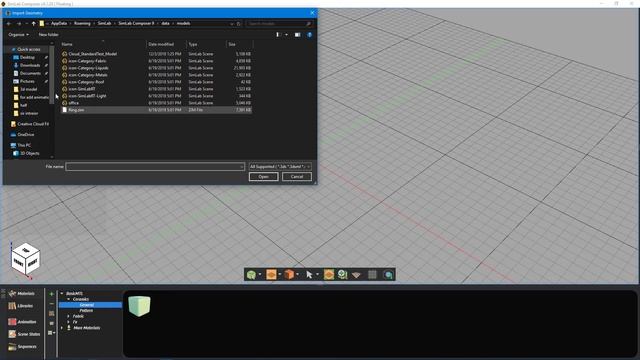Toggle the grid display icon in viewport toolbar
Image resolution: width=640 pixels, height=360 pixels.
point(372,275)
